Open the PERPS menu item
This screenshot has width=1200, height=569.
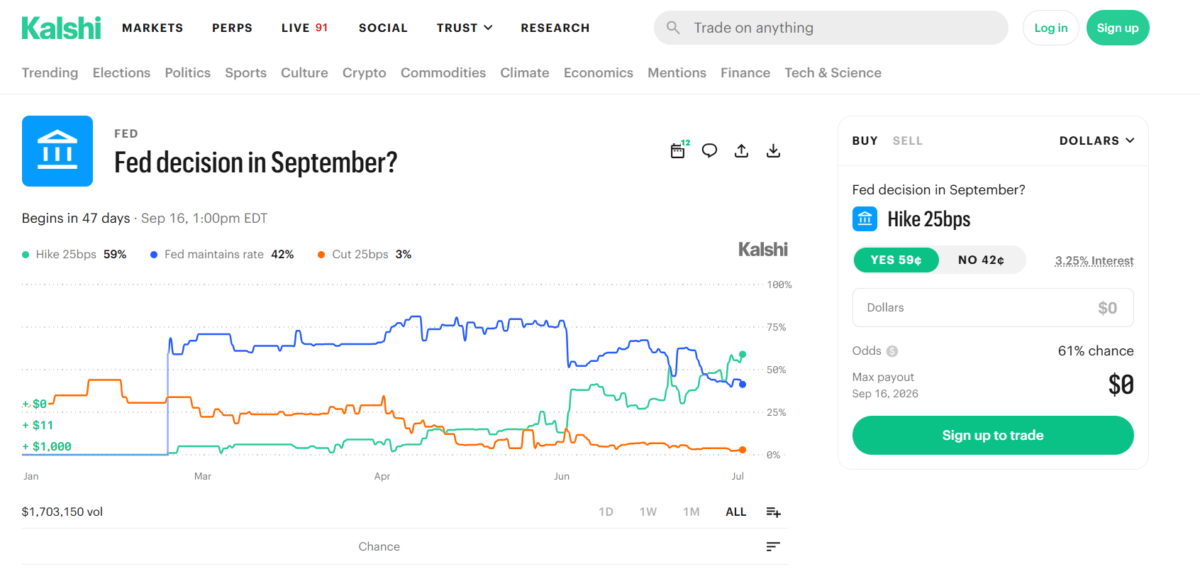coord(232,28)
